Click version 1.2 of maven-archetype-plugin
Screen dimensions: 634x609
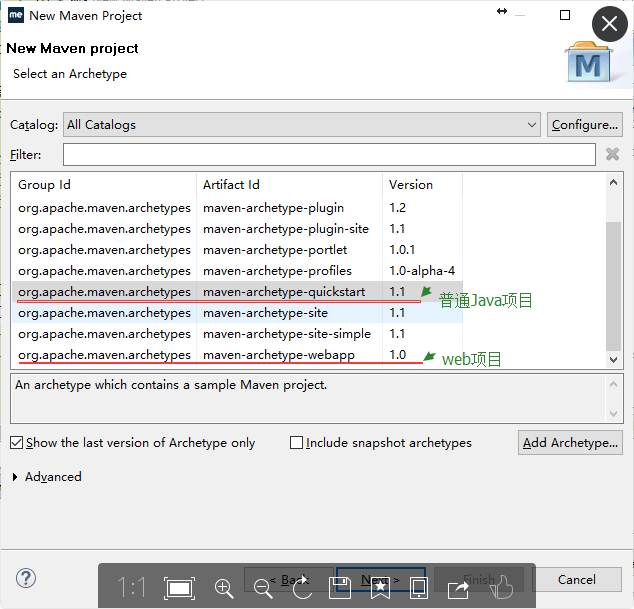pos(397,208)
